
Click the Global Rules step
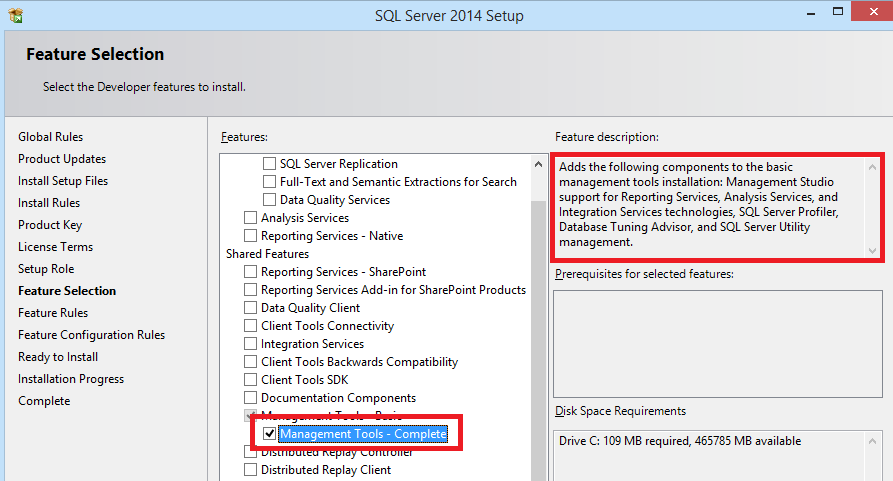coord(50,137)
